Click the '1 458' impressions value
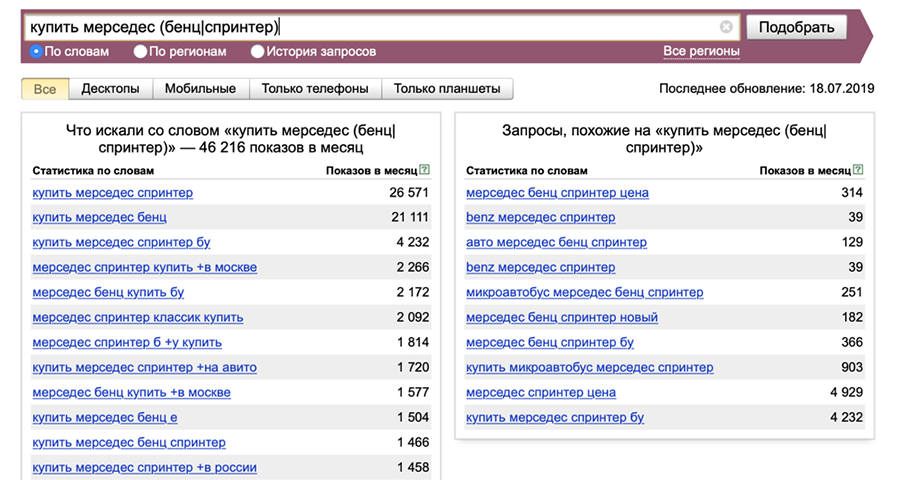This screenshot has height=480, width=900. tap(413, 467)
